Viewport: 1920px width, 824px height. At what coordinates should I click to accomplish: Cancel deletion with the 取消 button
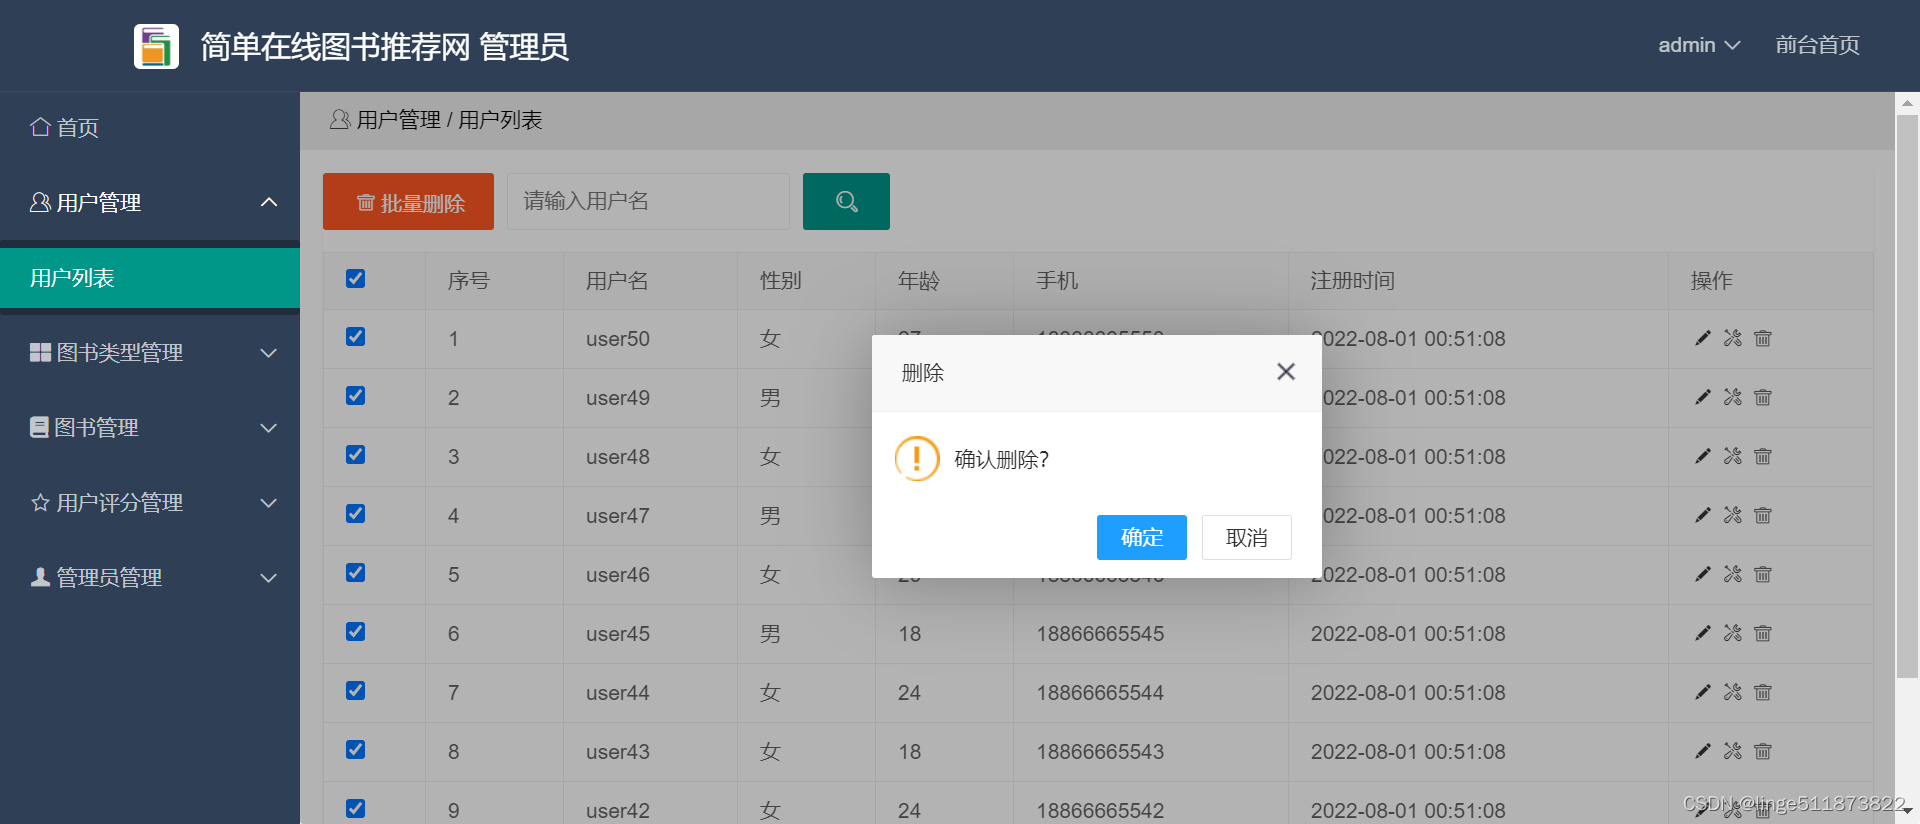pyautogui.click(x=1247, y=537)
